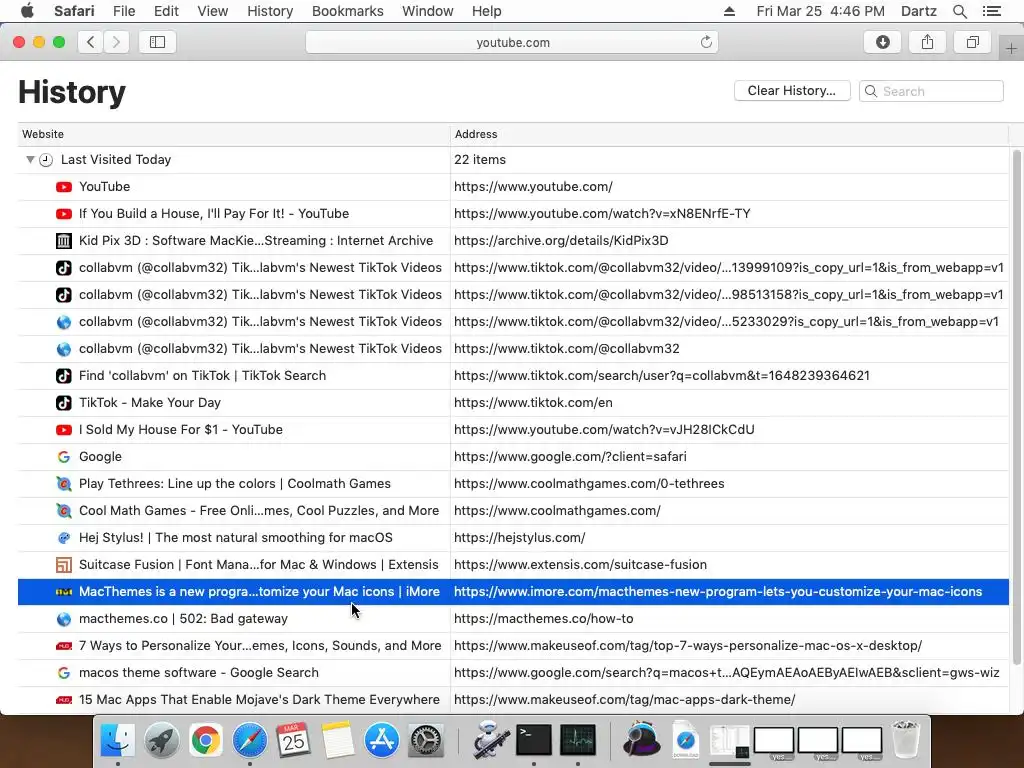
Task: Open the View menu
Action: pos(212,11)
